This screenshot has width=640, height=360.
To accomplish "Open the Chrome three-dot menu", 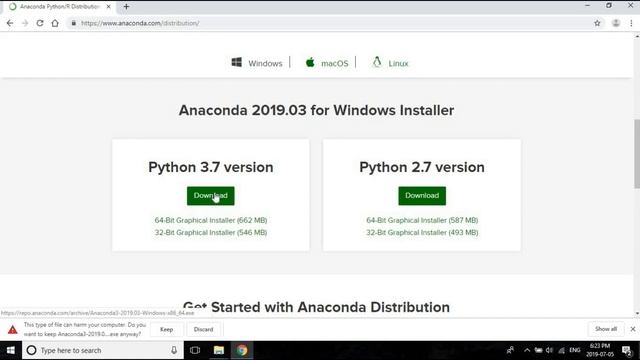I will 631,23.
